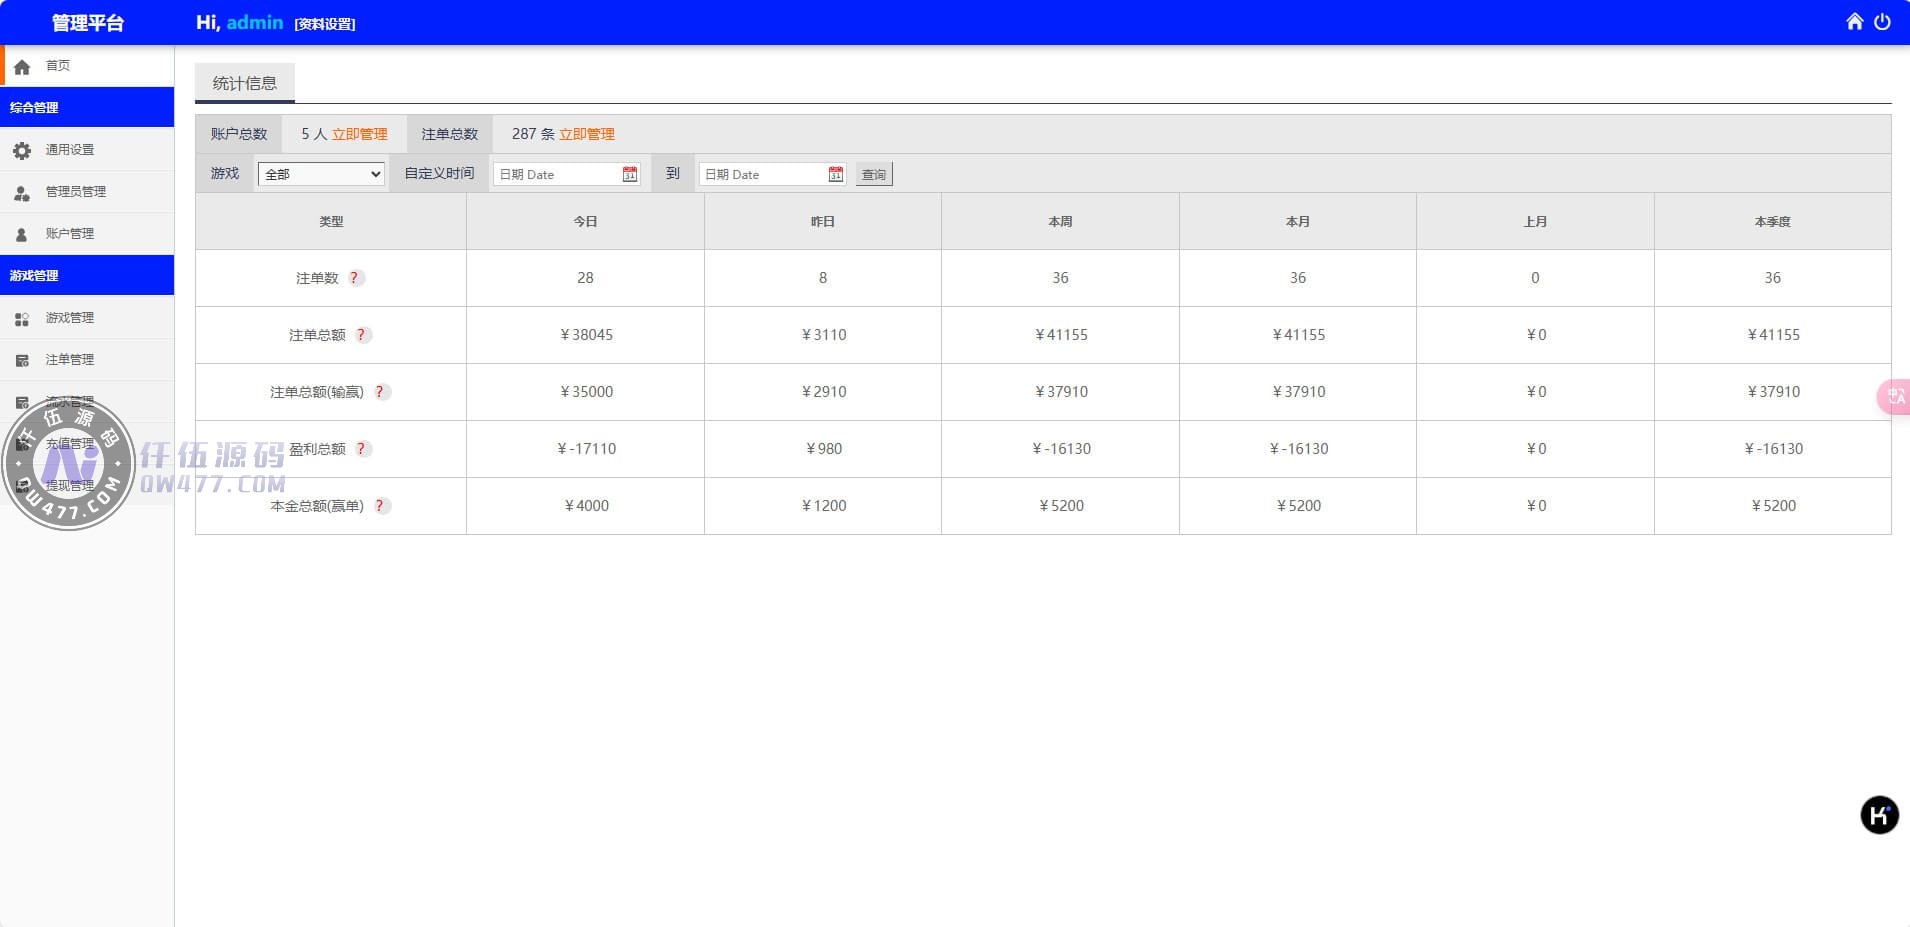The height and width of the screenshot is (927, 1910).
Task: Click the question mark beside 注单数
Action: tap(355, 278)
